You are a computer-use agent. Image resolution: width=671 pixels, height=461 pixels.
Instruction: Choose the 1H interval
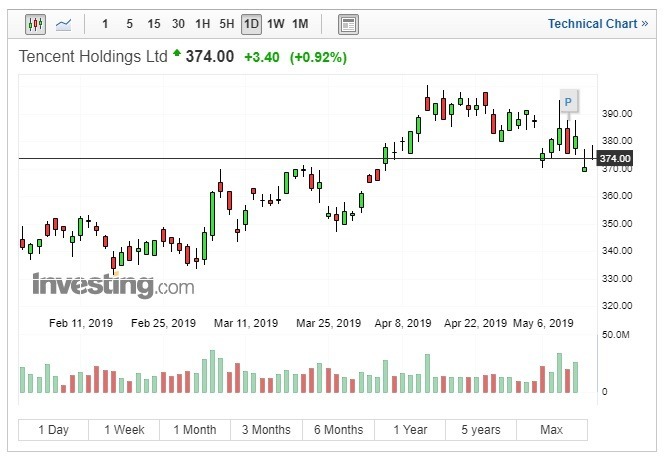202,24
